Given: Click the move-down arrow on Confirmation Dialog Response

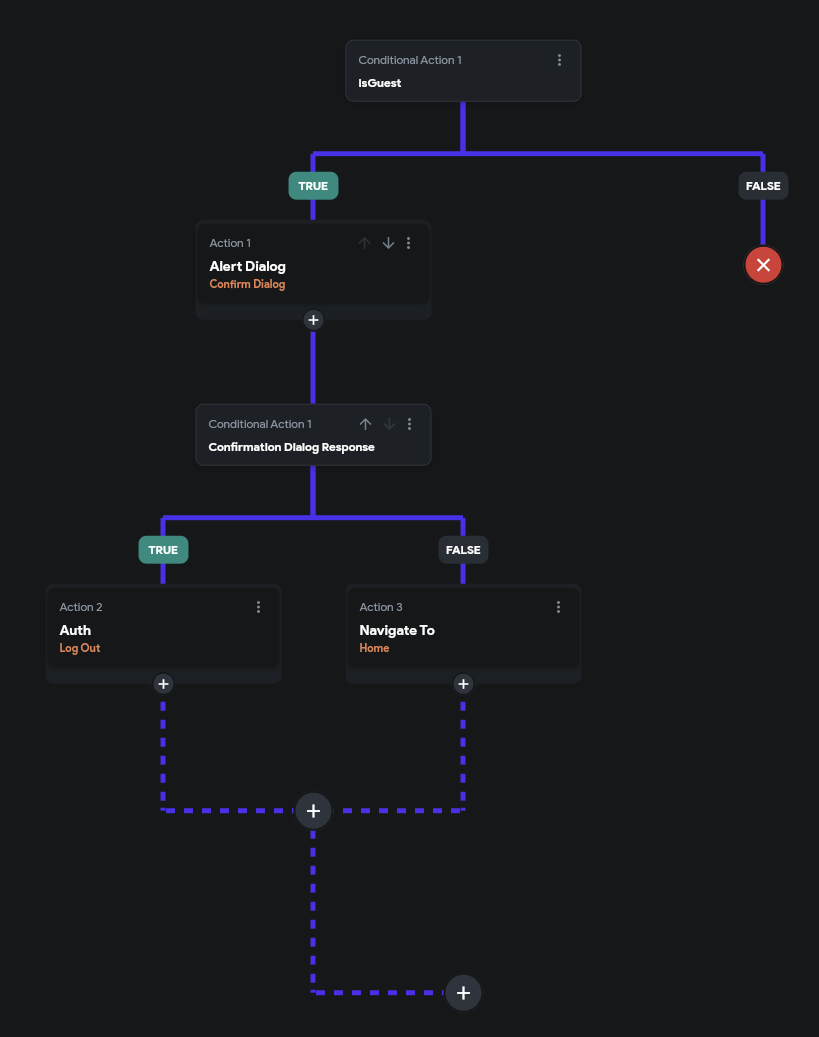Looking at the screenshot, I should point(389,424).
